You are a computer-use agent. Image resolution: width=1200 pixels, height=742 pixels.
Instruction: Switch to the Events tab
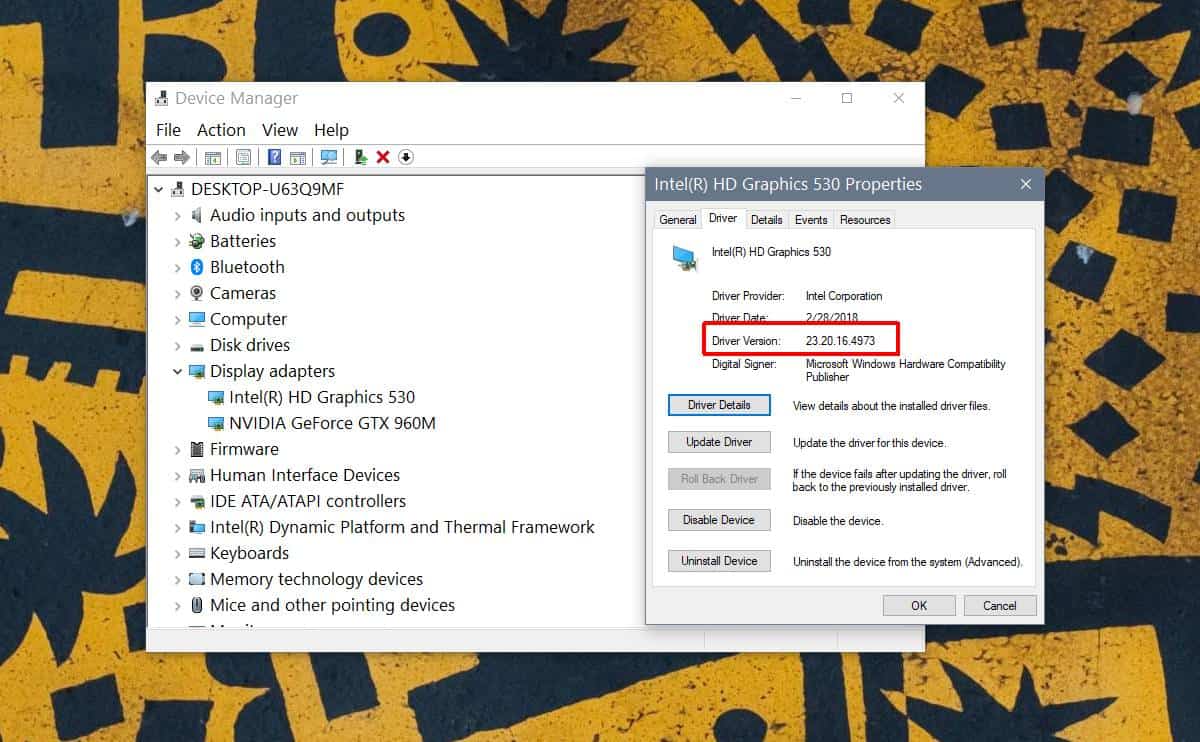tap(811, 220)
